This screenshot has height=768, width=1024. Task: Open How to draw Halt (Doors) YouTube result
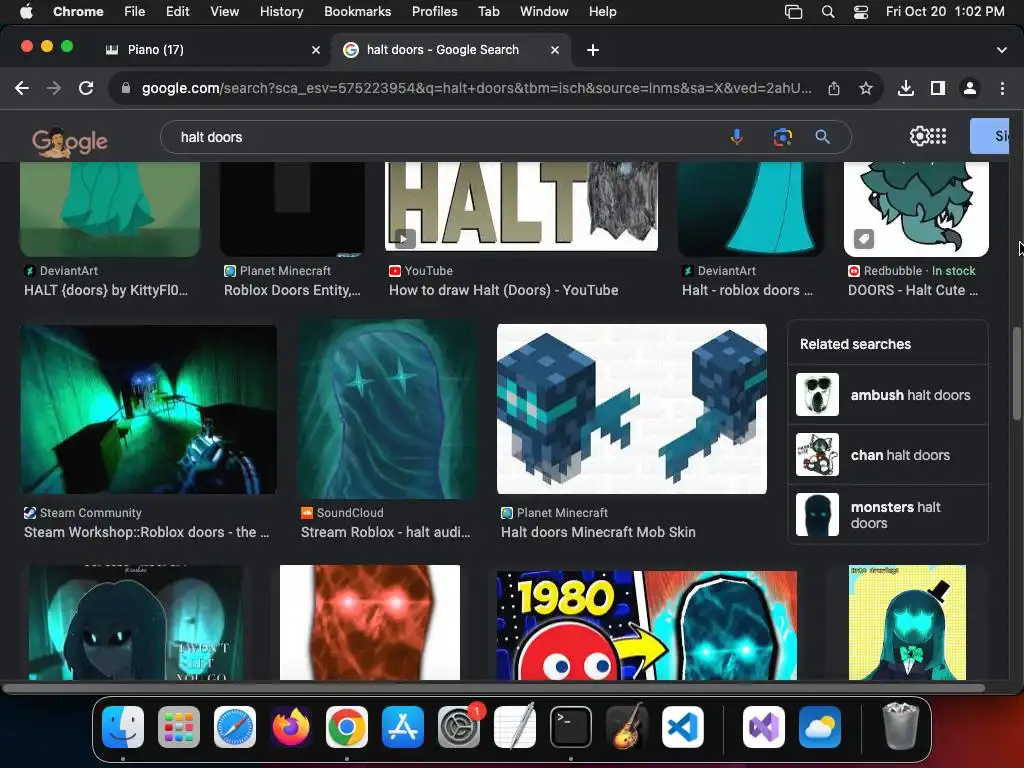point(504,290)
